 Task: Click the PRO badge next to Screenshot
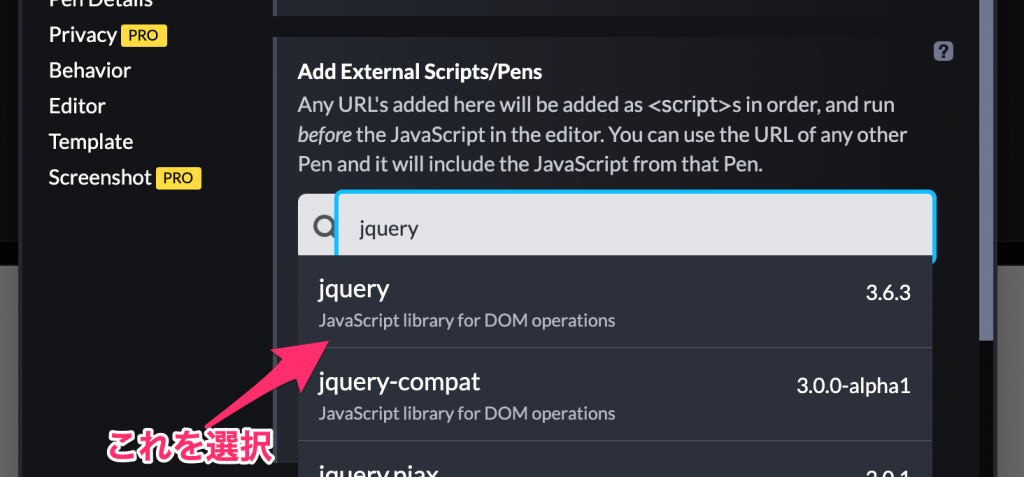[178, 178]
